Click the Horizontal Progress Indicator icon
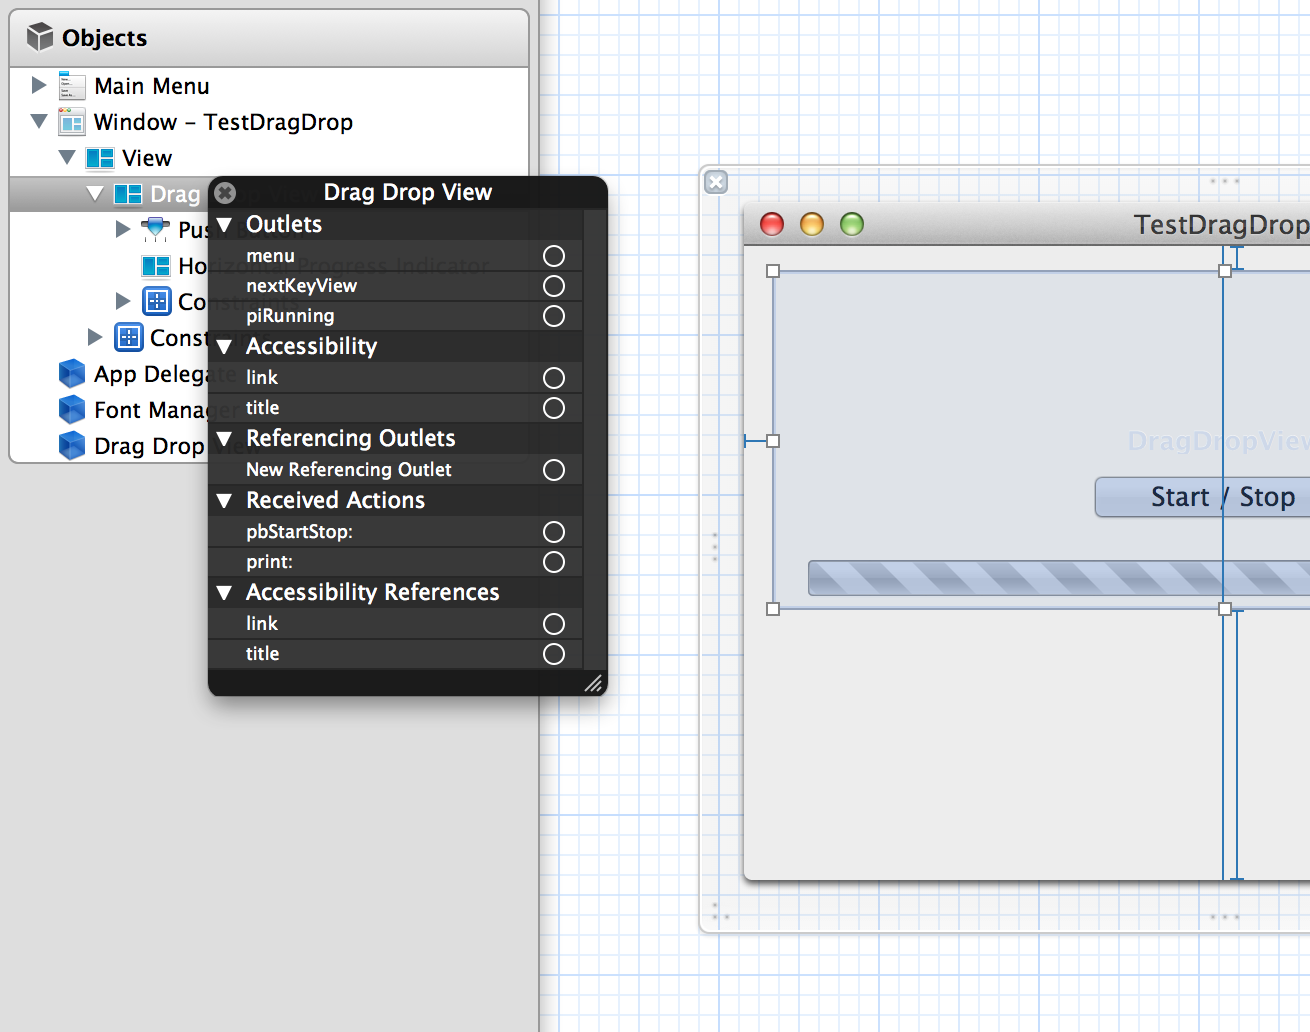This screenshot has width=1310, height=1032. 156,266
